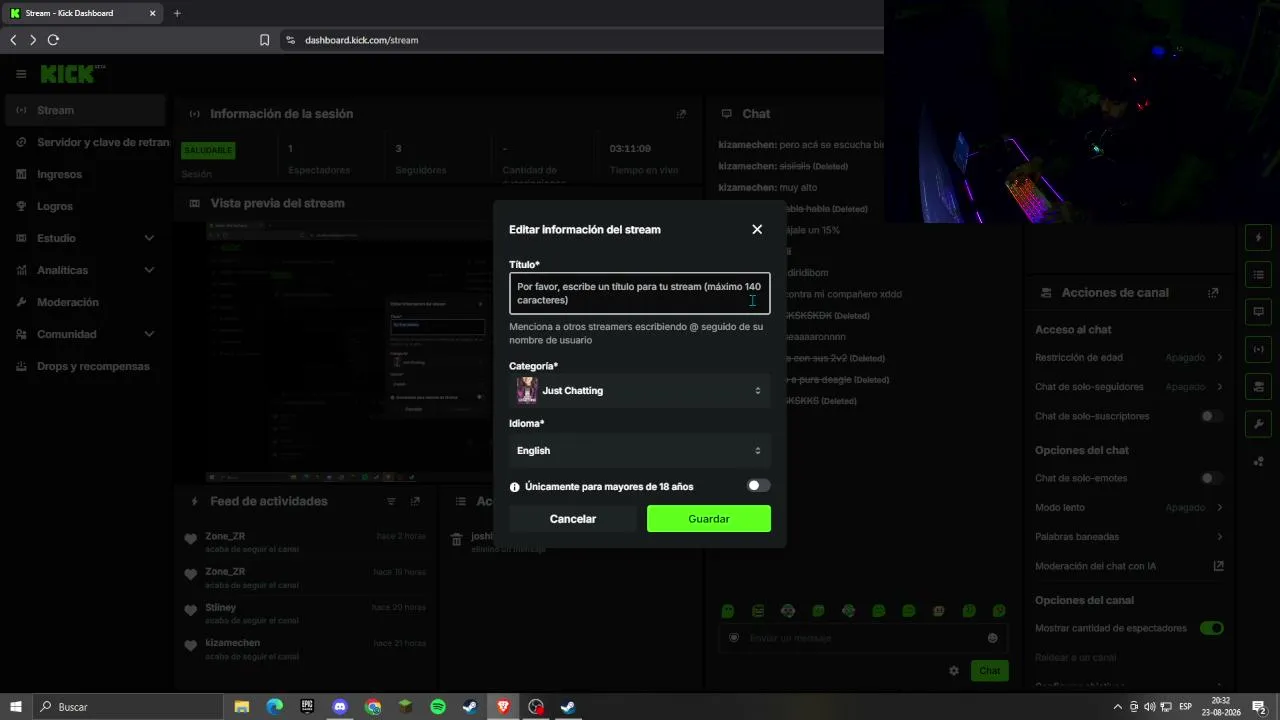Click the Kick logo
Image resolution: width=1280 pixels, height=720 pixels.
click(70, 74)
